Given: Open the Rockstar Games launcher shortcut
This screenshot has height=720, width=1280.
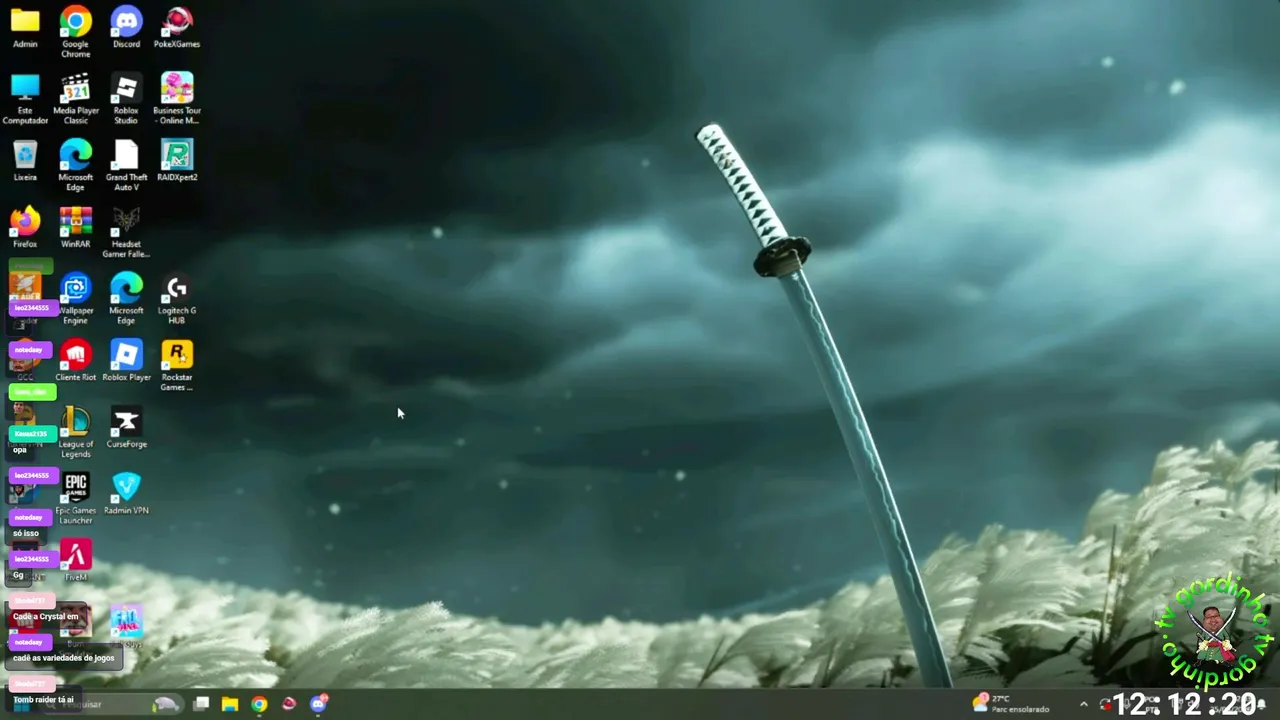Looking at the screenshot, I should [x=177, y=365].
